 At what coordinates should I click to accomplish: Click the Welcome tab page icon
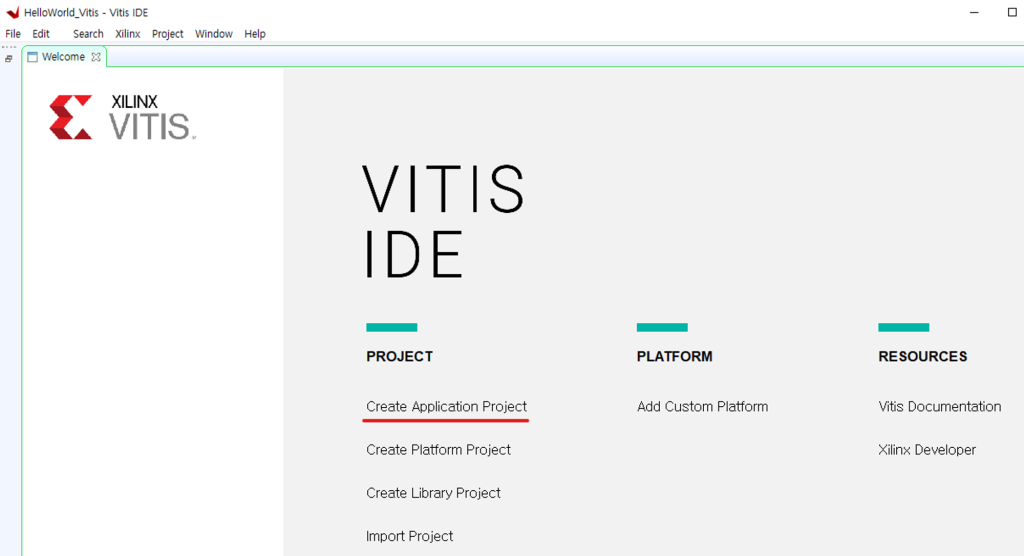point(33,57)
